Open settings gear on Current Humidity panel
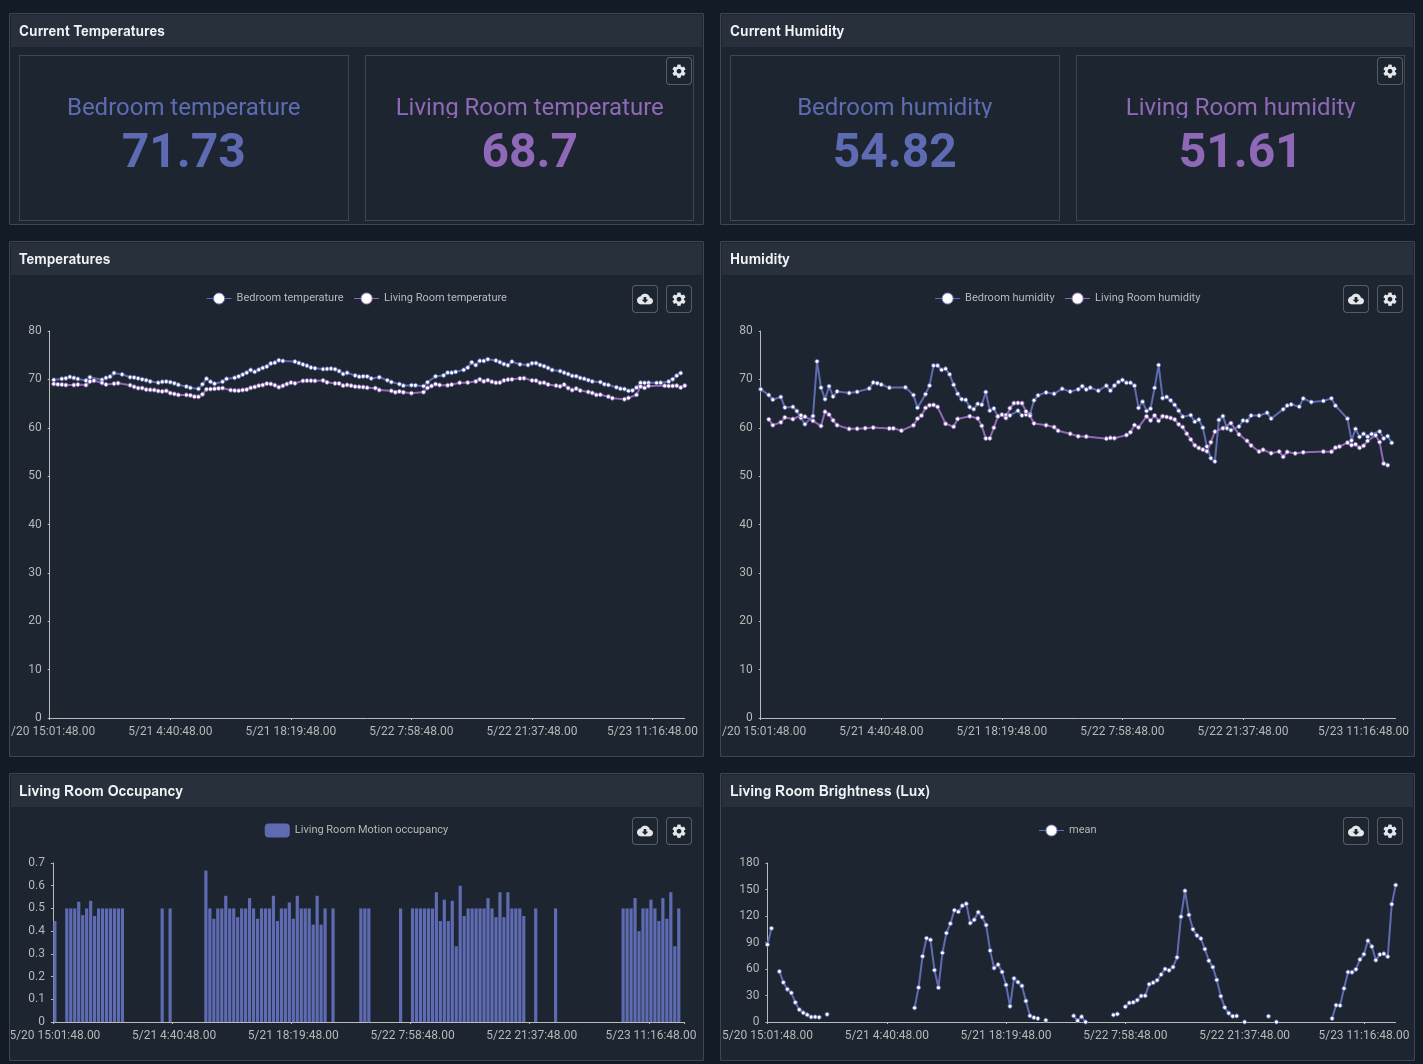Screen dimensions: 1423x1064 point(1390,71)
